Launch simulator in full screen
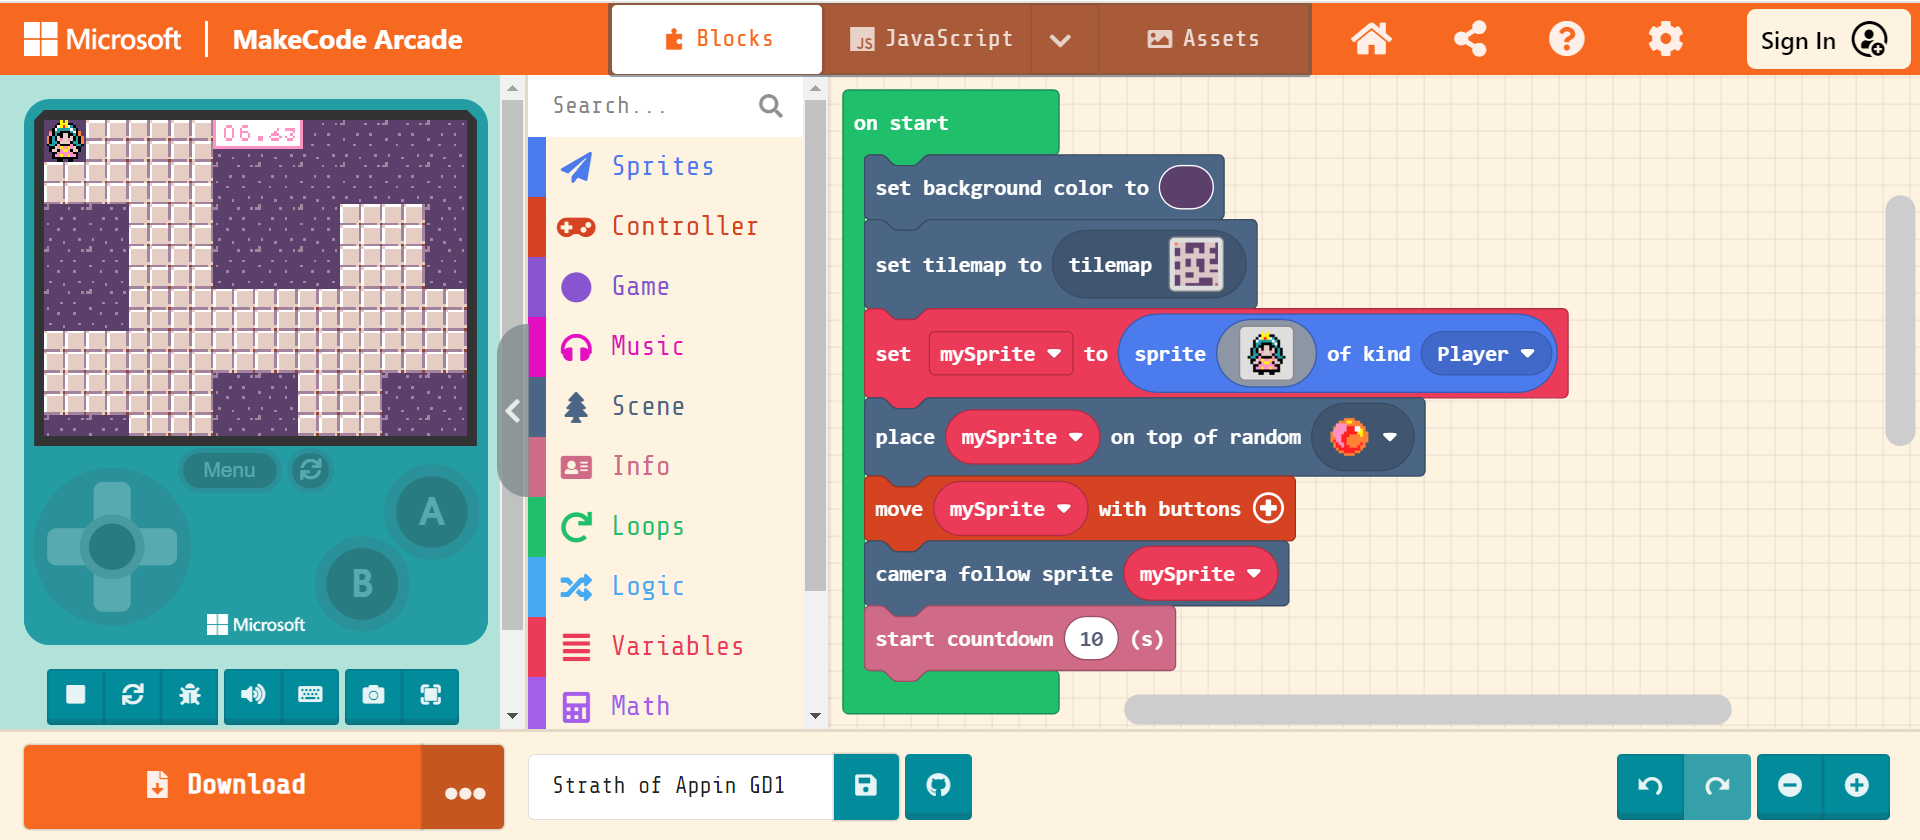Screen dimensions: 1920x840 click(x=430, y=695)
